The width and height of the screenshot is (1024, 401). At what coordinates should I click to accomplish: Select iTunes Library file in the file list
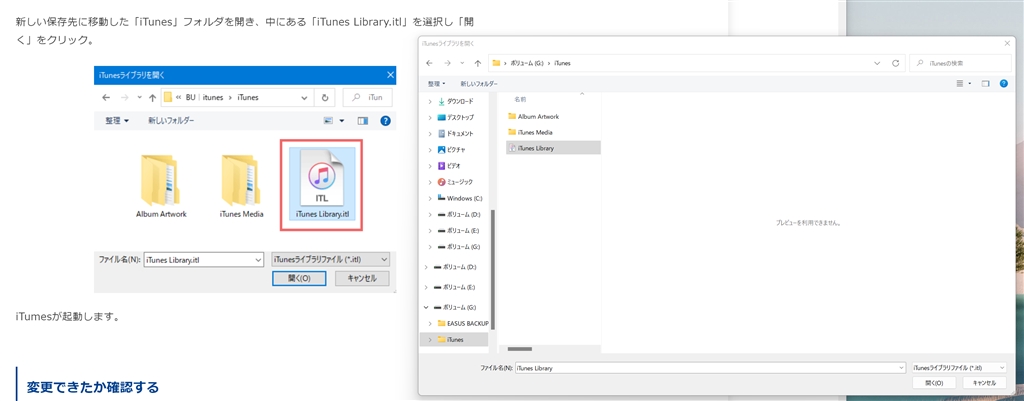pos(553,148)
